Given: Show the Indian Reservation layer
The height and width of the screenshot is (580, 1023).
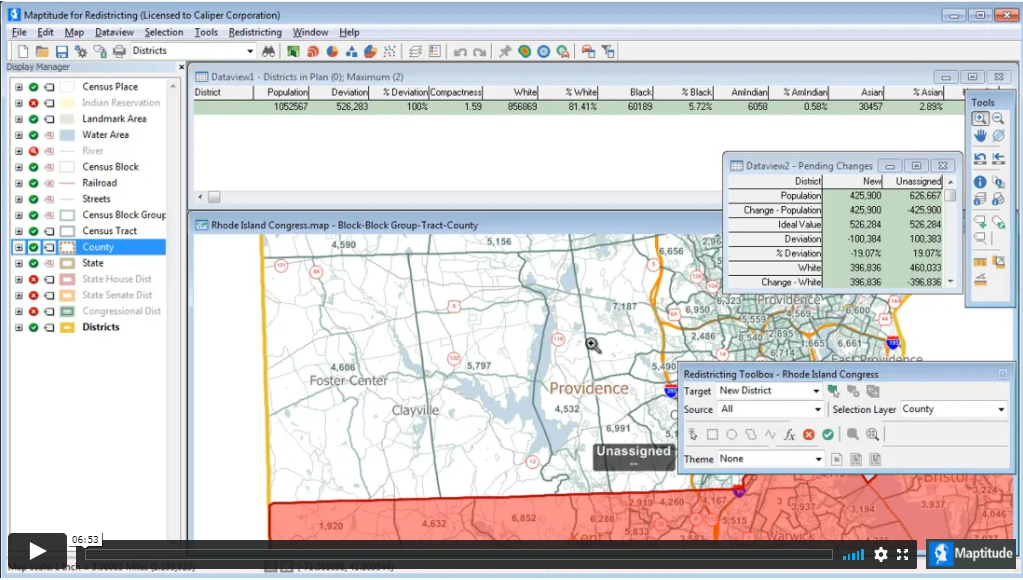Looking at the screenshot, I should [33, 103].
